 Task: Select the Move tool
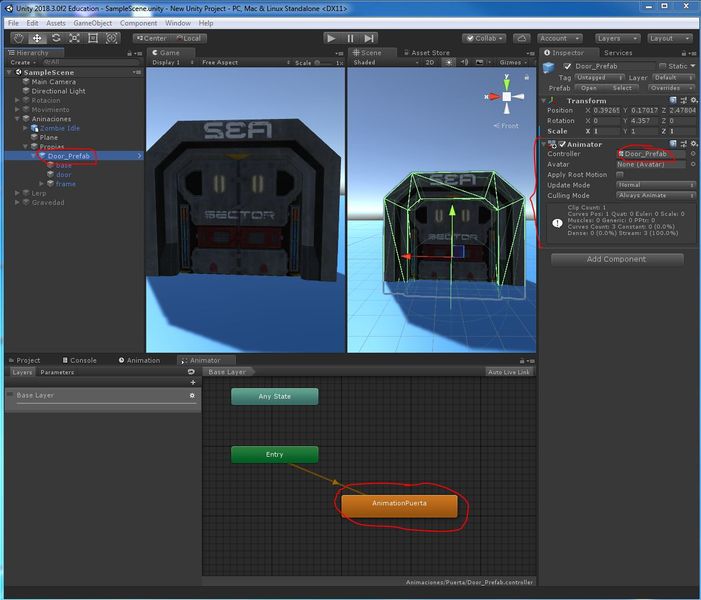[x=37, y=38]
